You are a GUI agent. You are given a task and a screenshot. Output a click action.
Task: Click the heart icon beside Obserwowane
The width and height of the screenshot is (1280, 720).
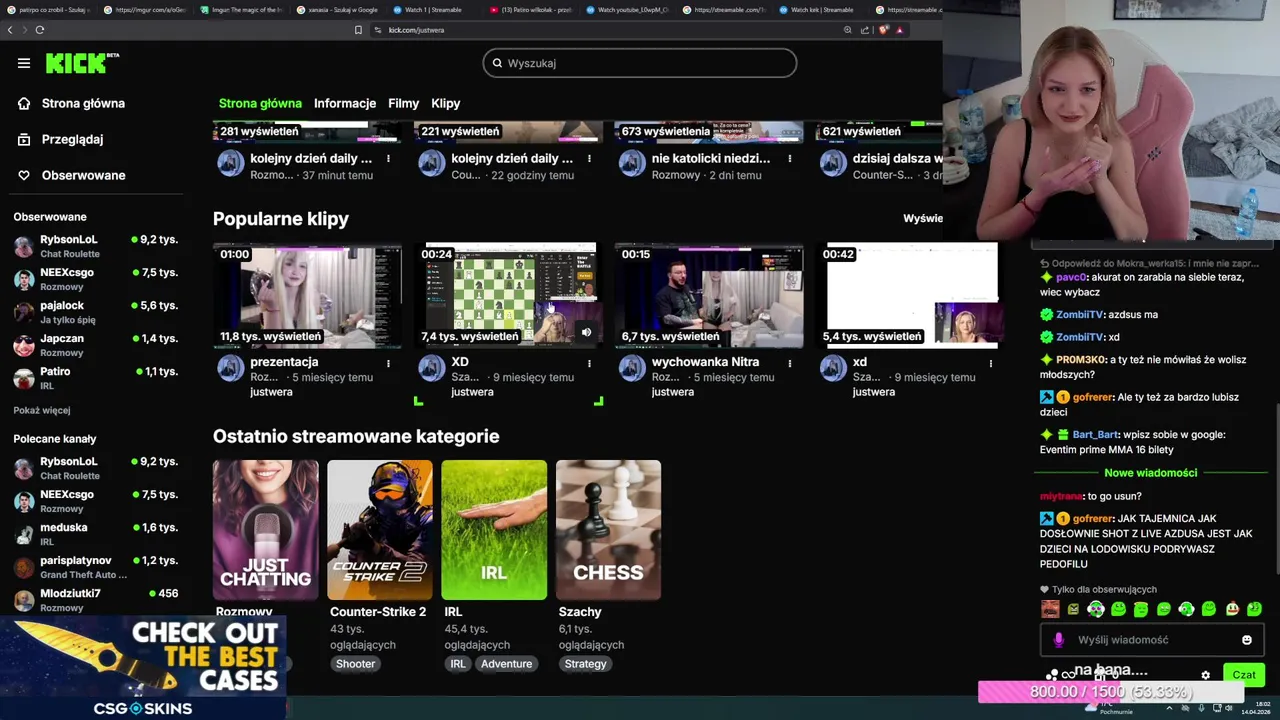tap(24, 175)
